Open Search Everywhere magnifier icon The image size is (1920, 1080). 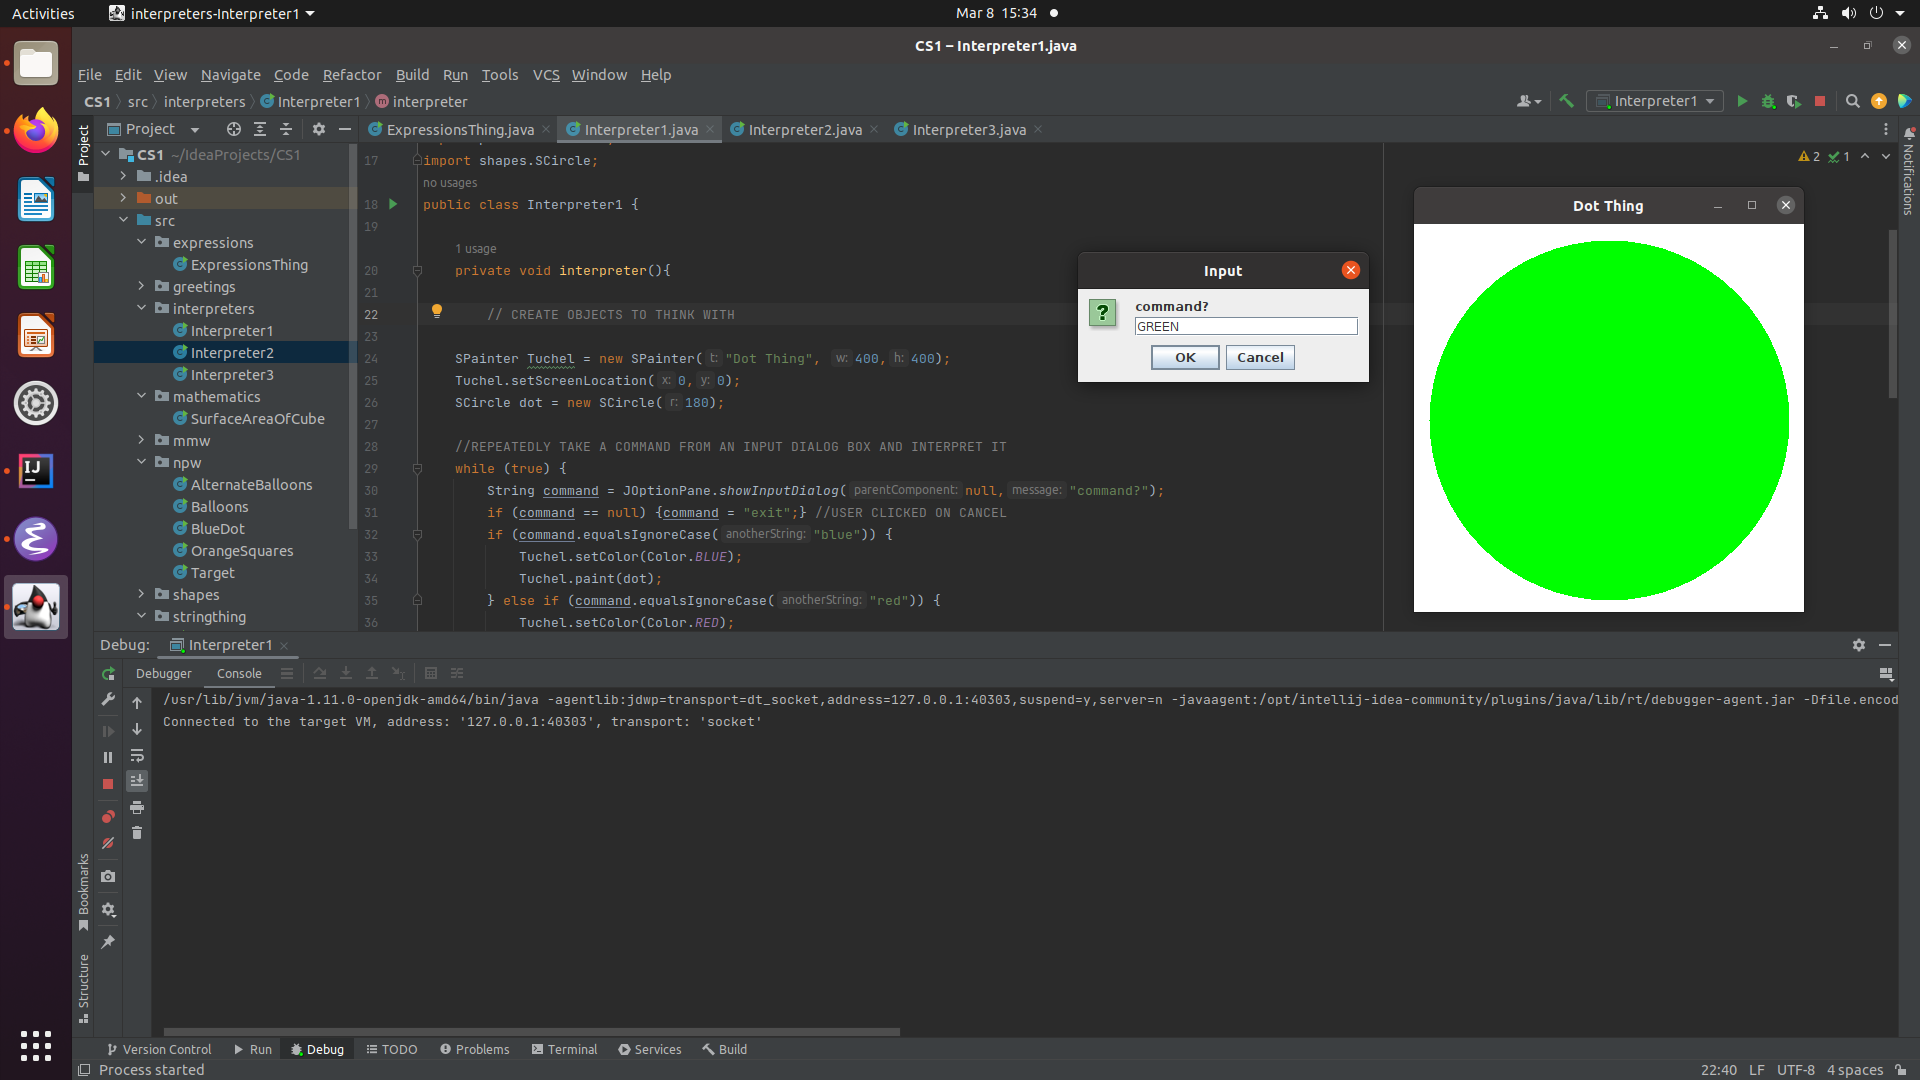(1852, 101)
